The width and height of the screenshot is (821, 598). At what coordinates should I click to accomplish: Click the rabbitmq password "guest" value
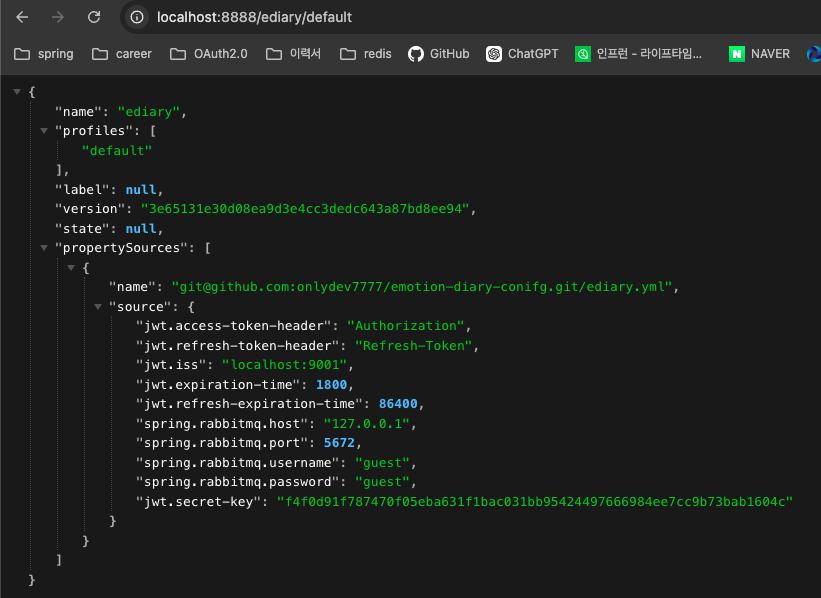[x=382, y=482]
